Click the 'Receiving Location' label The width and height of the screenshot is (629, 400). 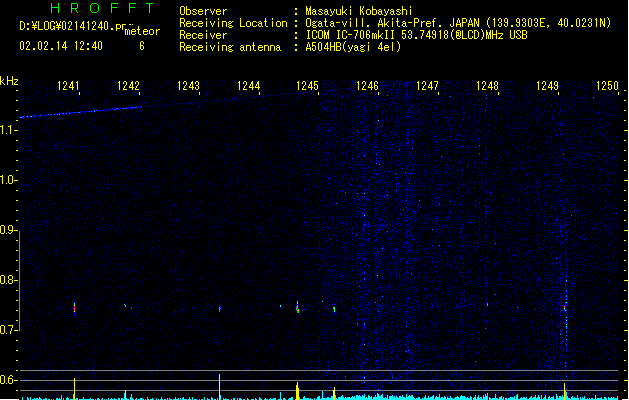[x=233, y=23]
